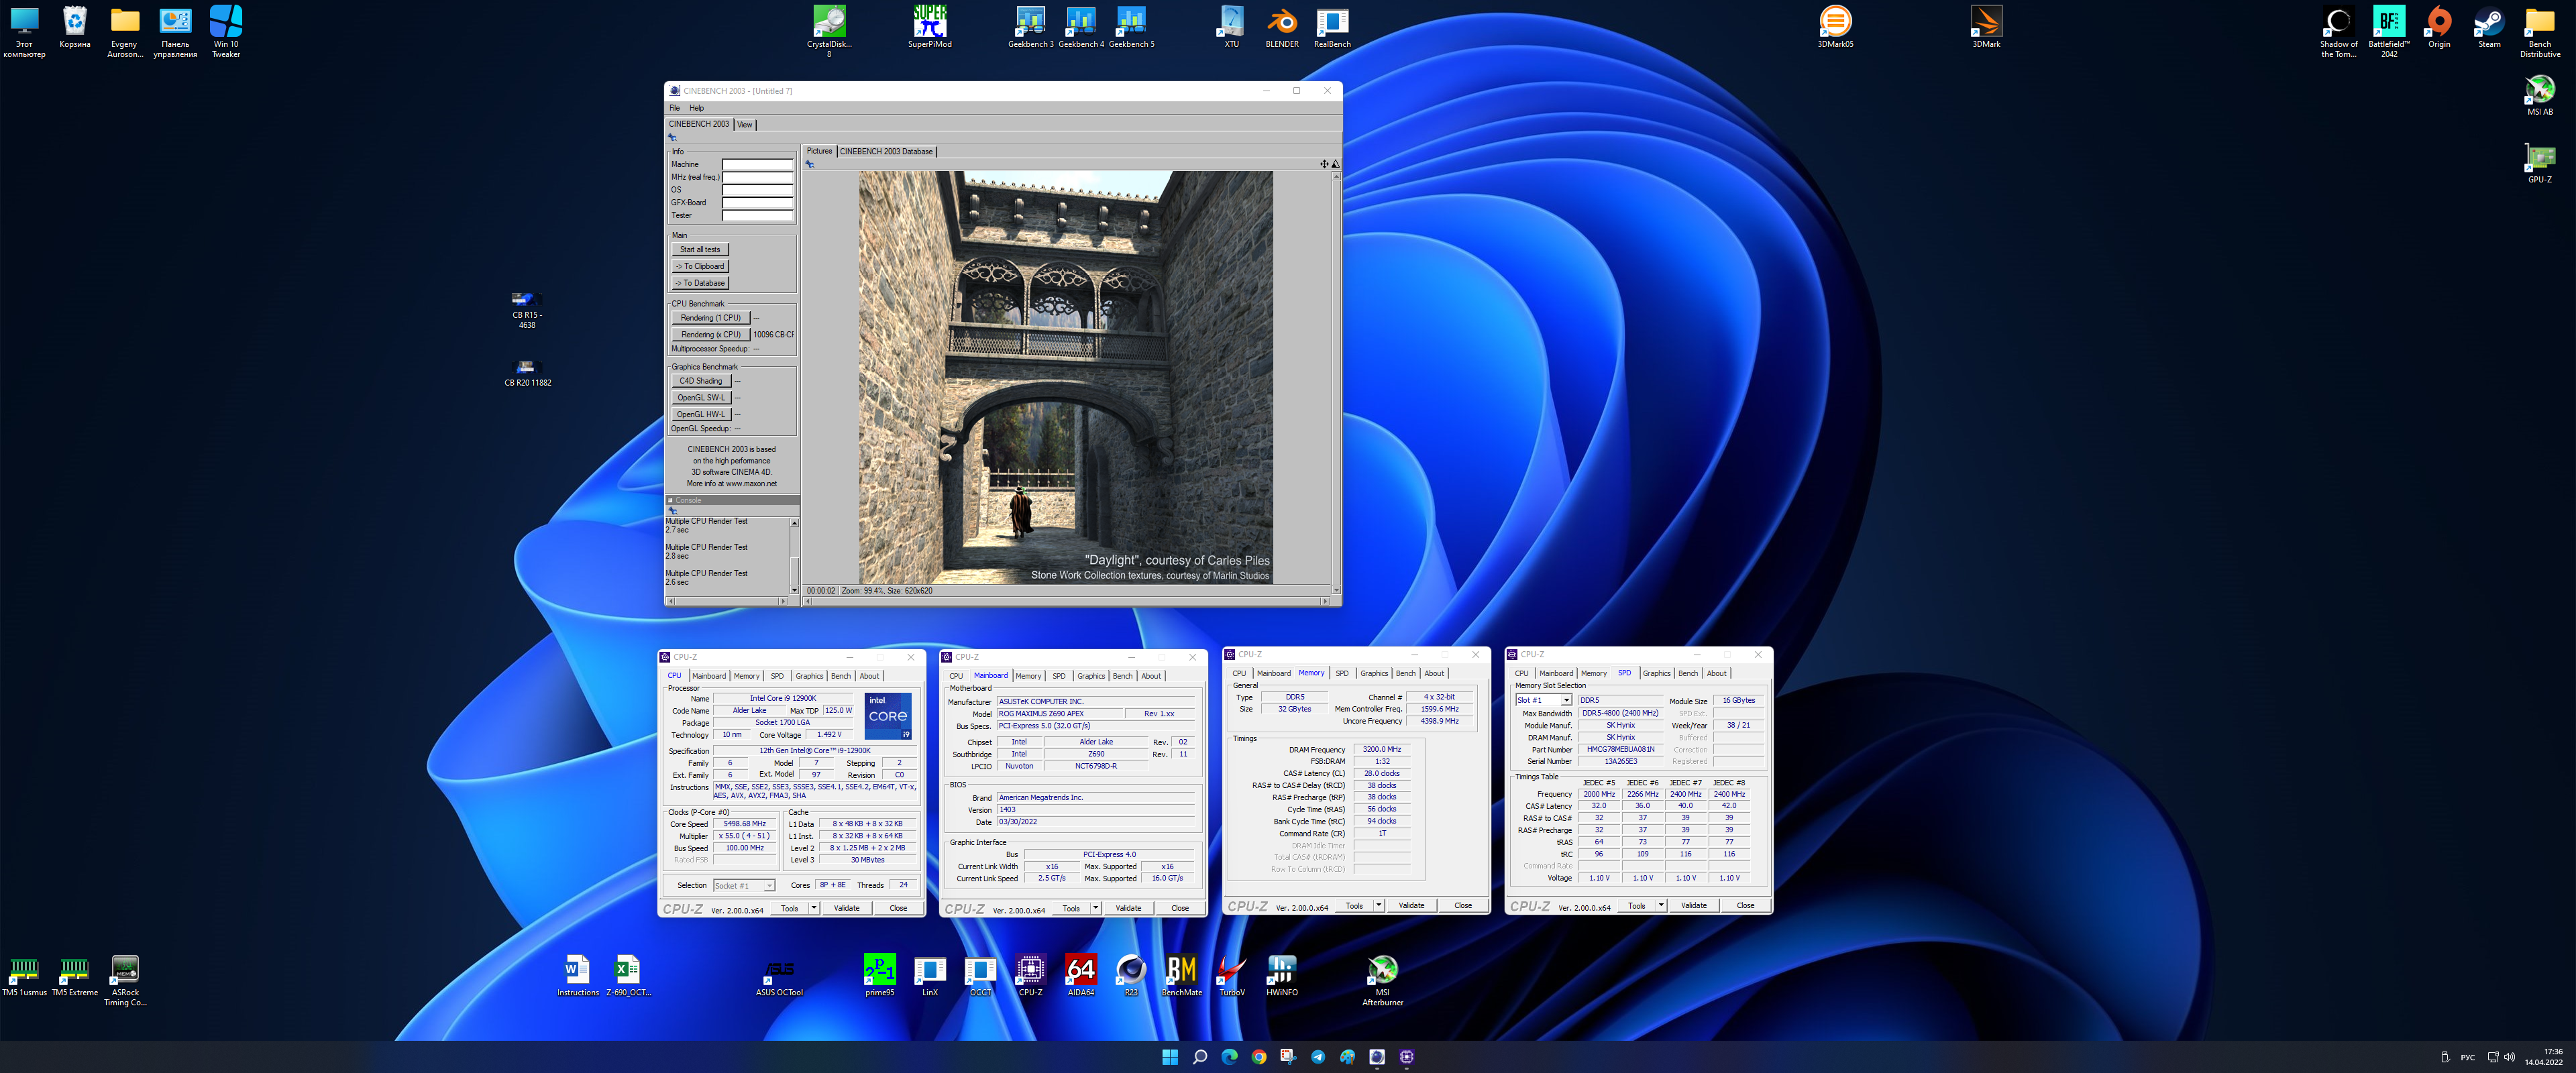The image size is (2576, 1073).
Task: Open SPD tab in CPU-Z Mainboard window
Action: (1059, 676)
